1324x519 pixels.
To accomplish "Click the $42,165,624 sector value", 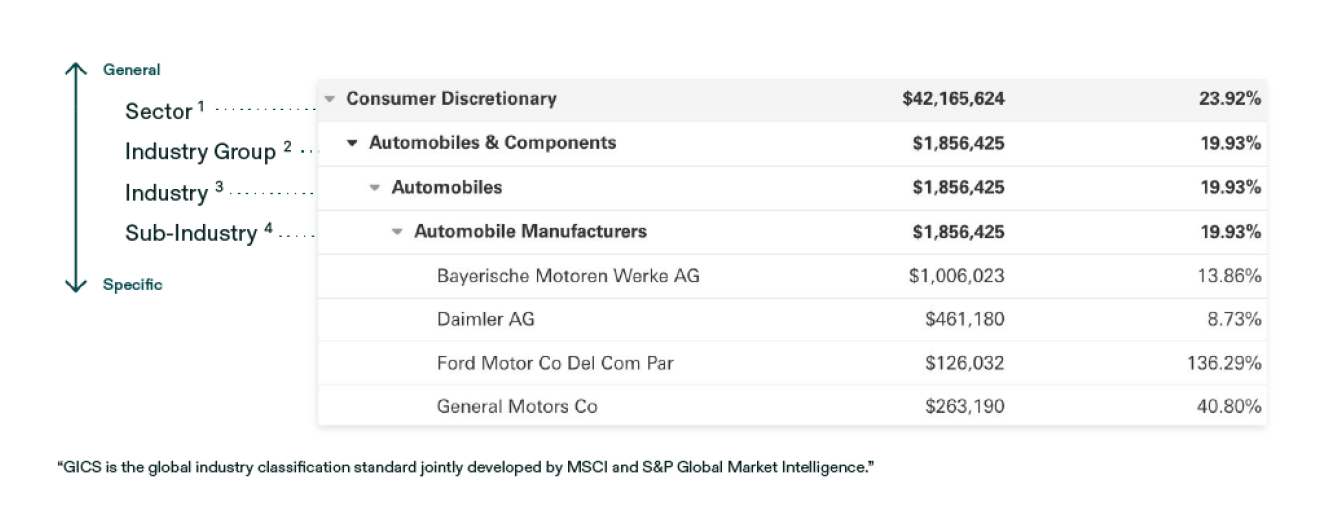I will coord(953,99).
